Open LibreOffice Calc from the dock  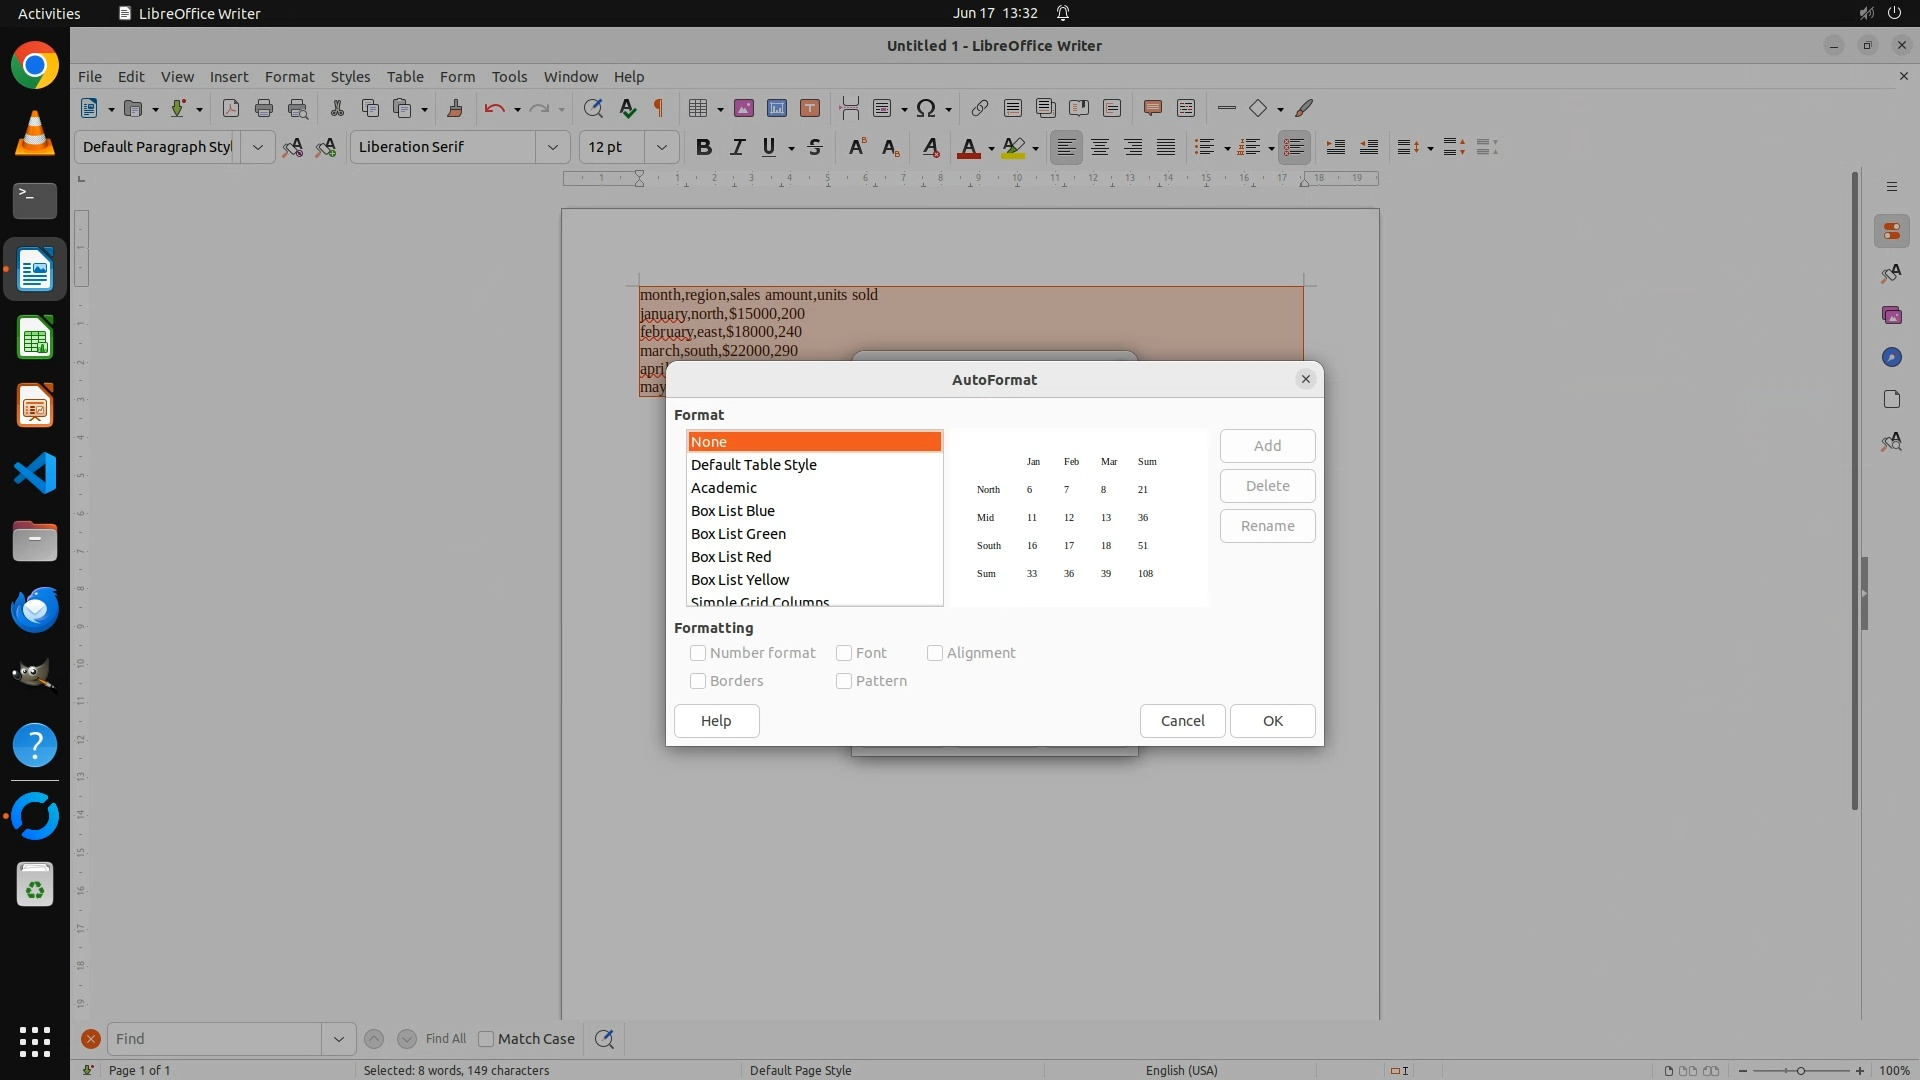(35, 338)
